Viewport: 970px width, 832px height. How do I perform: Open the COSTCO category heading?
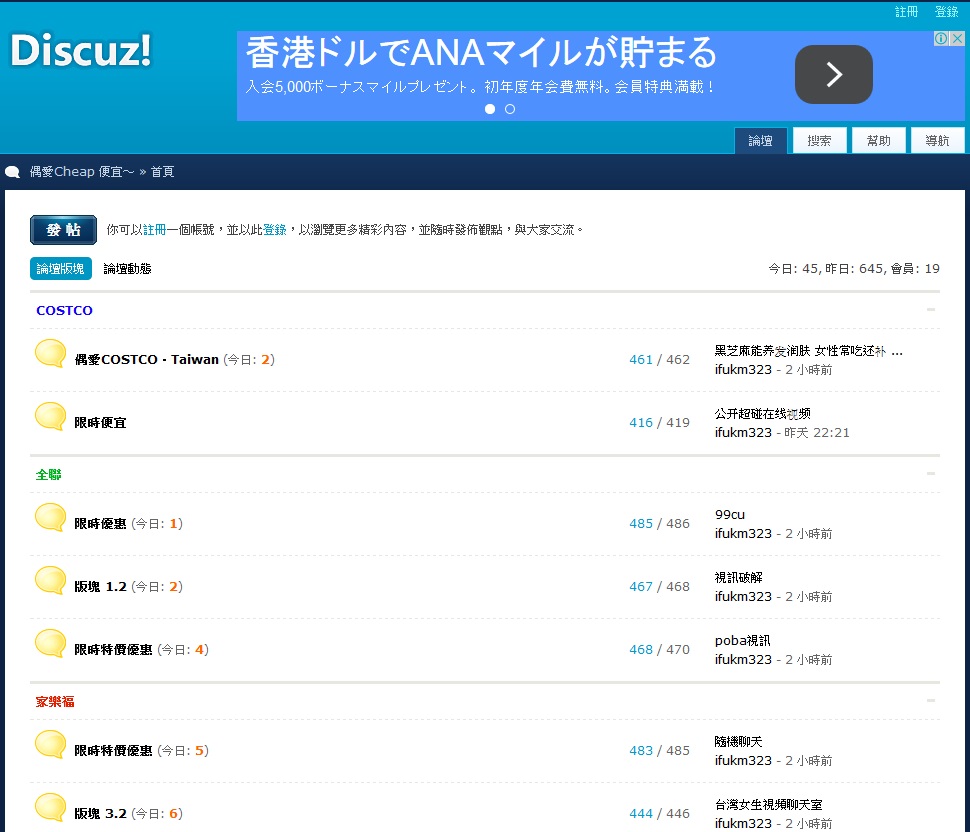click(x=64, y=311)
